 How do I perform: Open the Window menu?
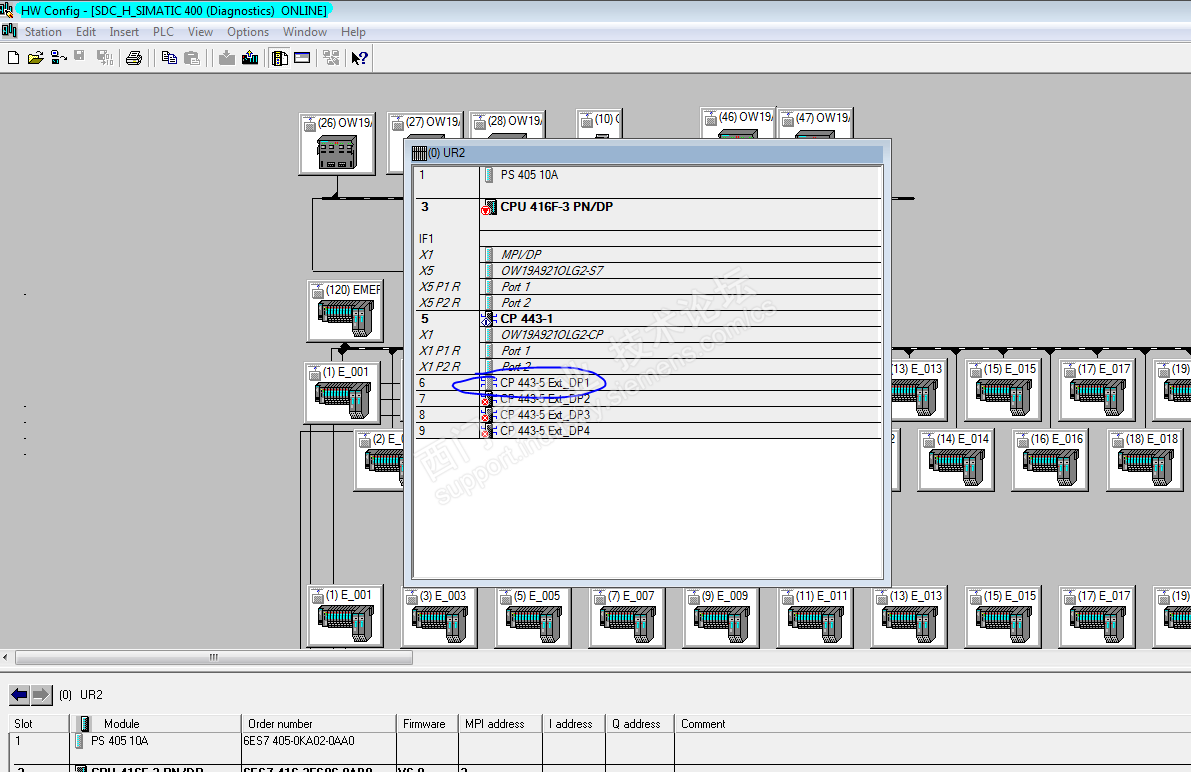[305, 32]
